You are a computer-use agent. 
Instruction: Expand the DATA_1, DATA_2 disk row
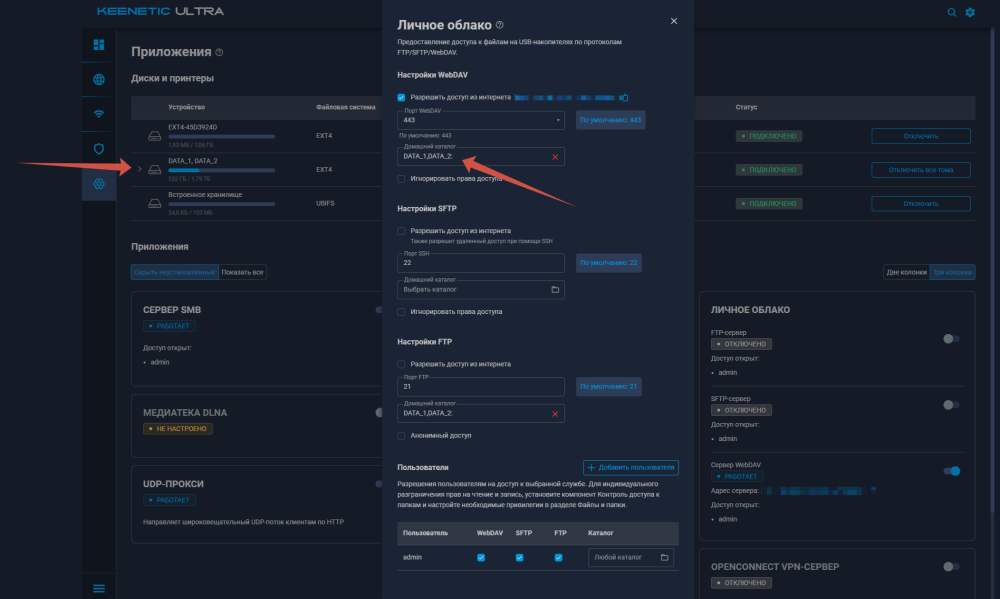click(139, 170)
